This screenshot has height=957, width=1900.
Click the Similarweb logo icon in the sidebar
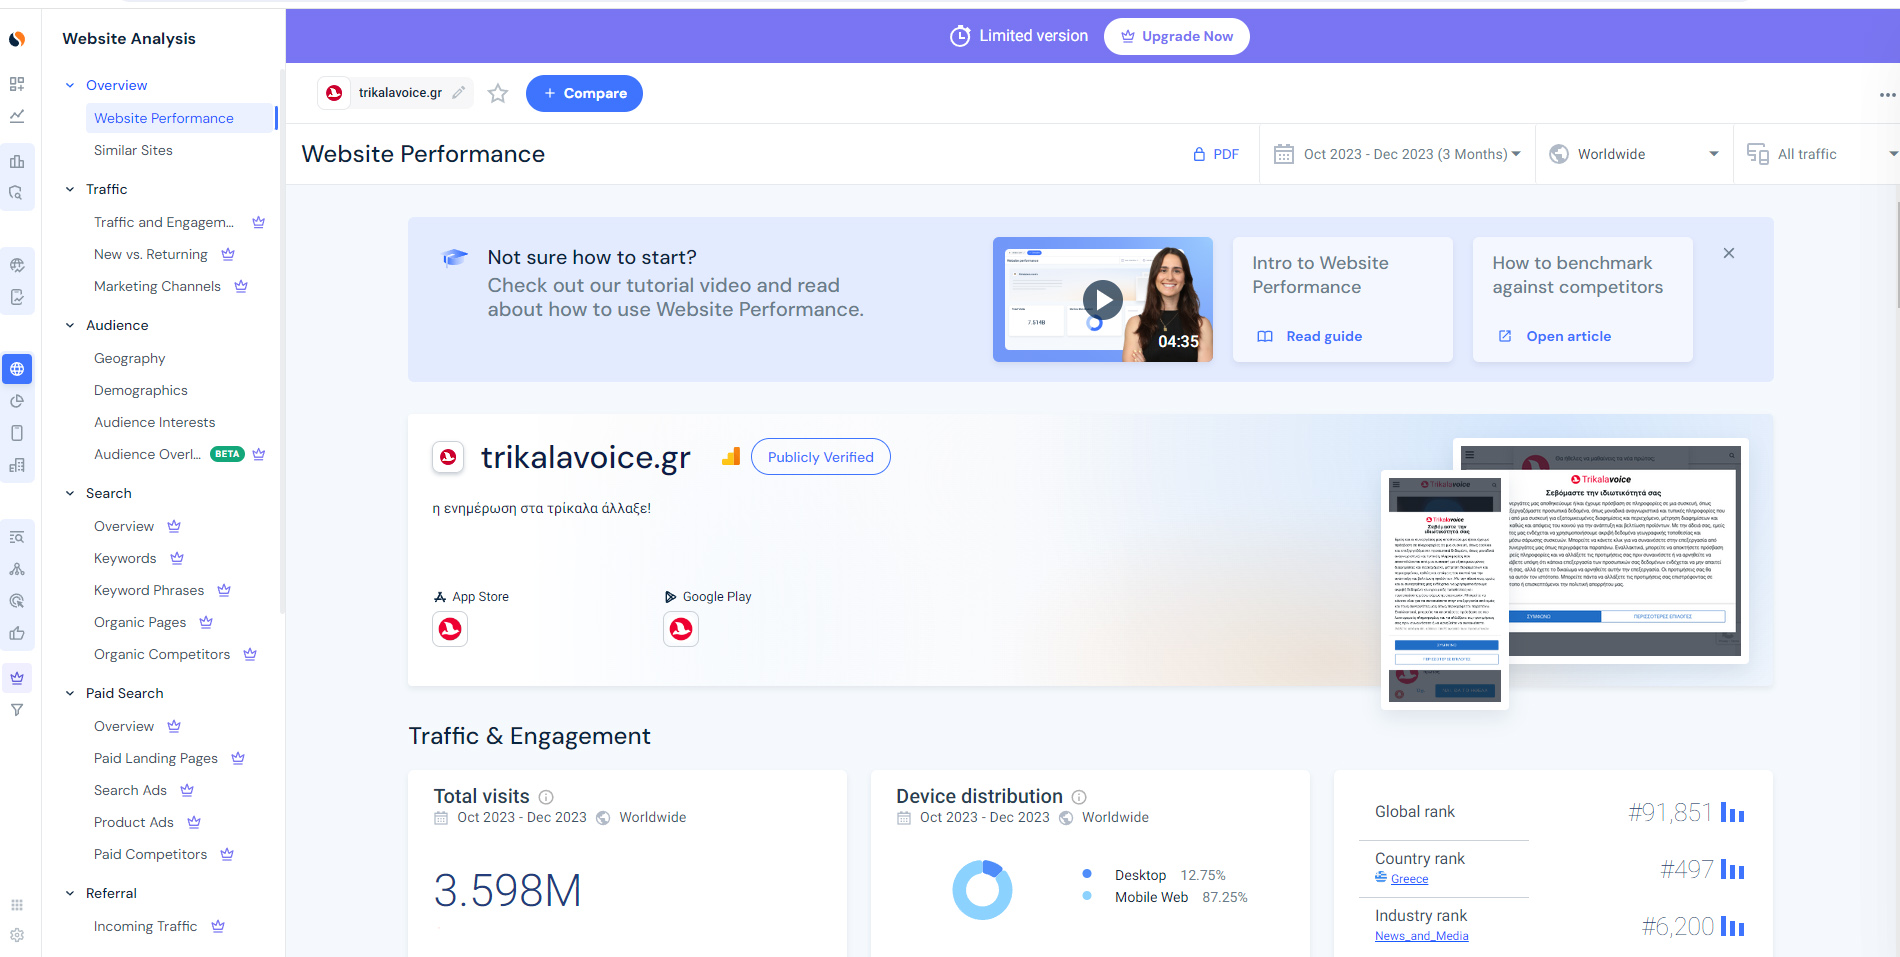coord(17,39)
